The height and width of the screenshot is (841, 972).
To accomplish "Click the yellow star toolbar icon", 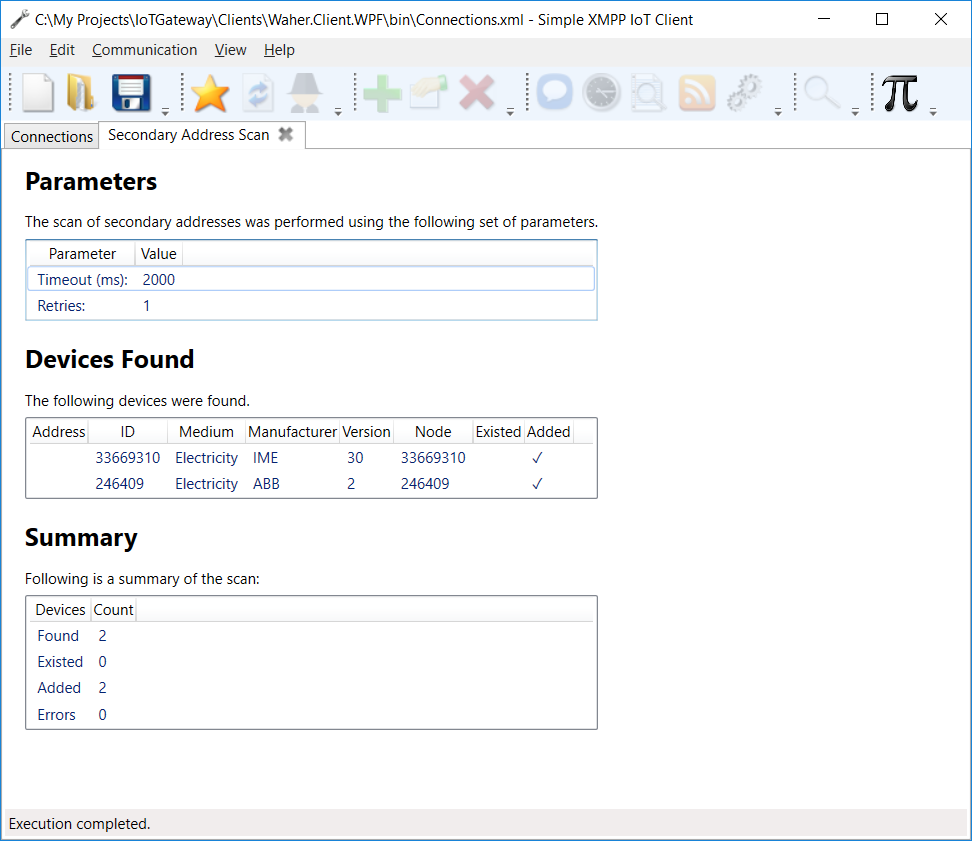I will [x=210, y=93].
